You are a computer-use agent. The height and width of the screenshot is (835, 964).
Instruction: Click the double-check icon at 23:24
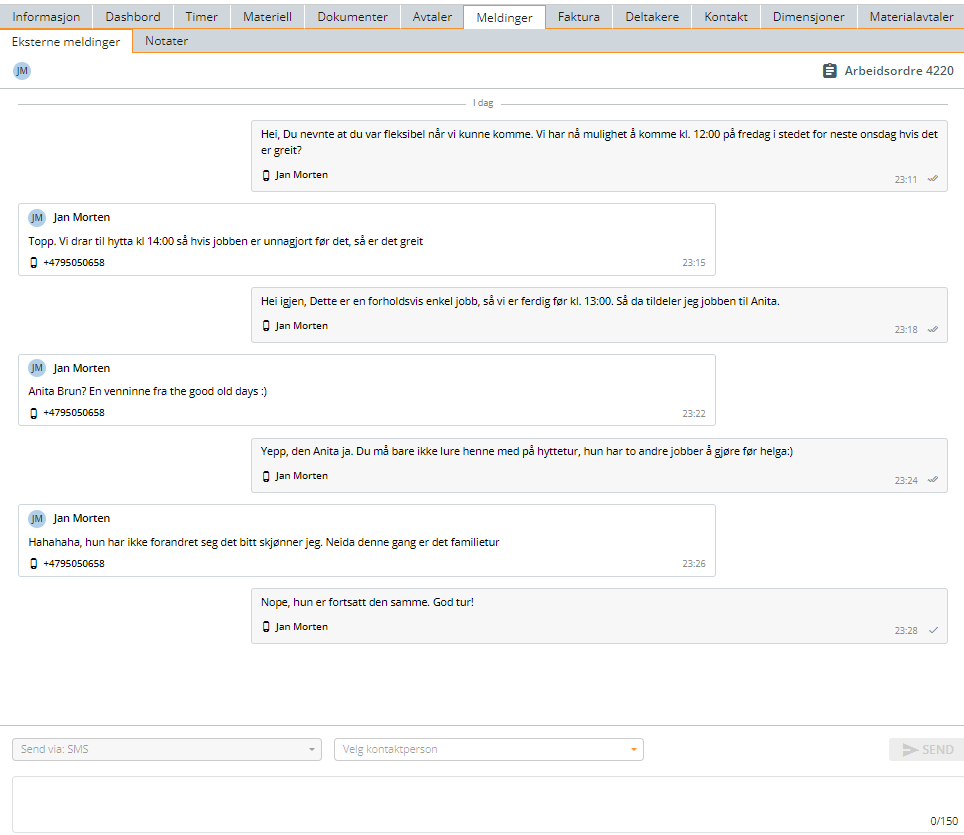[933, 480]
